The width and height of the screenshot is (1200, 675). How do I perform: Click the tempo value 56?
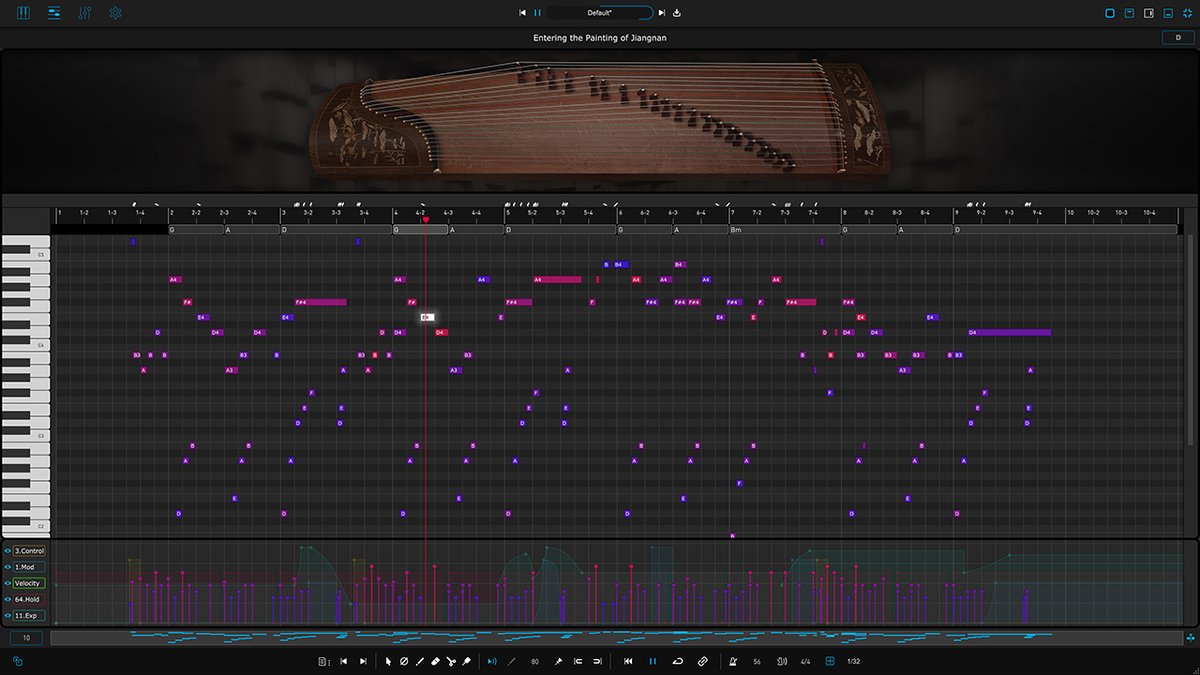click(757, 661)
